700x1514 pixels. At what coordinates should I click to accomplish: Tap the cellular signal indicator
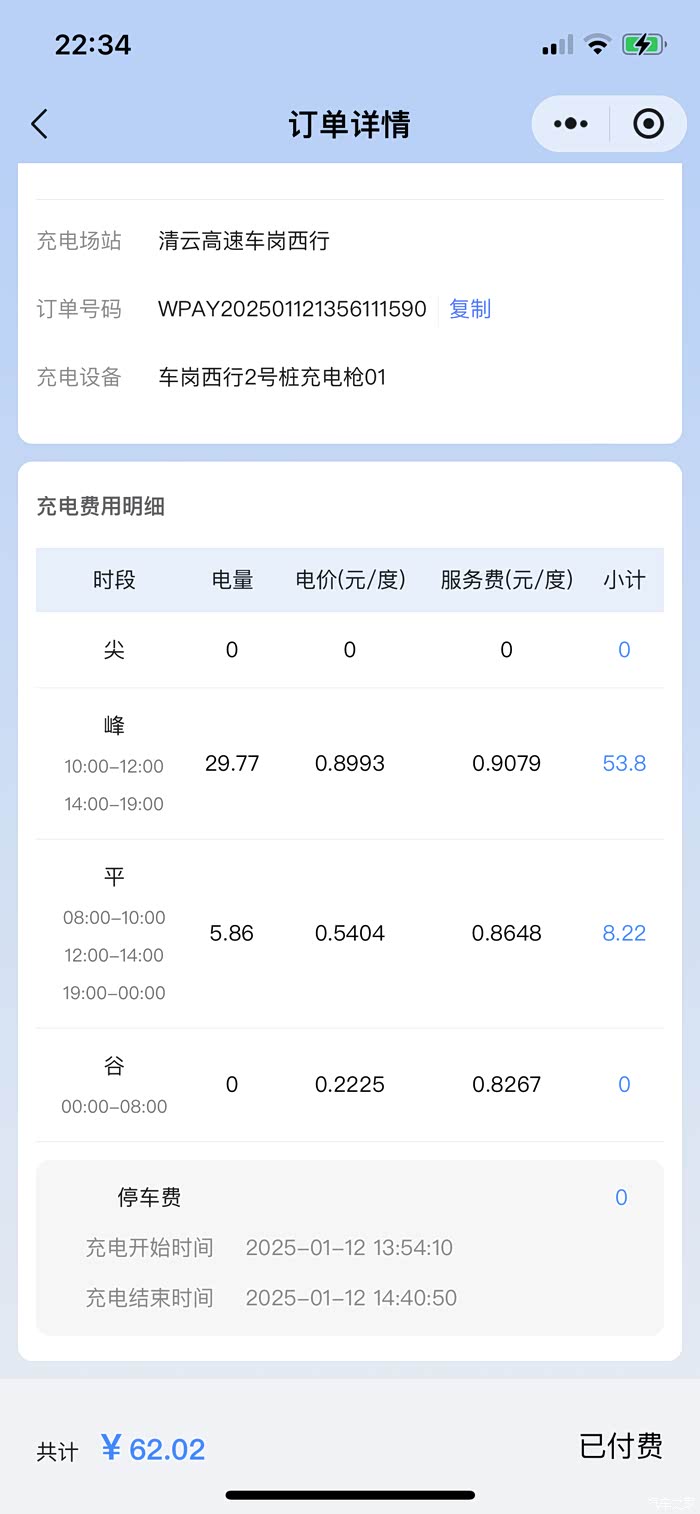(x=558, y=45)
